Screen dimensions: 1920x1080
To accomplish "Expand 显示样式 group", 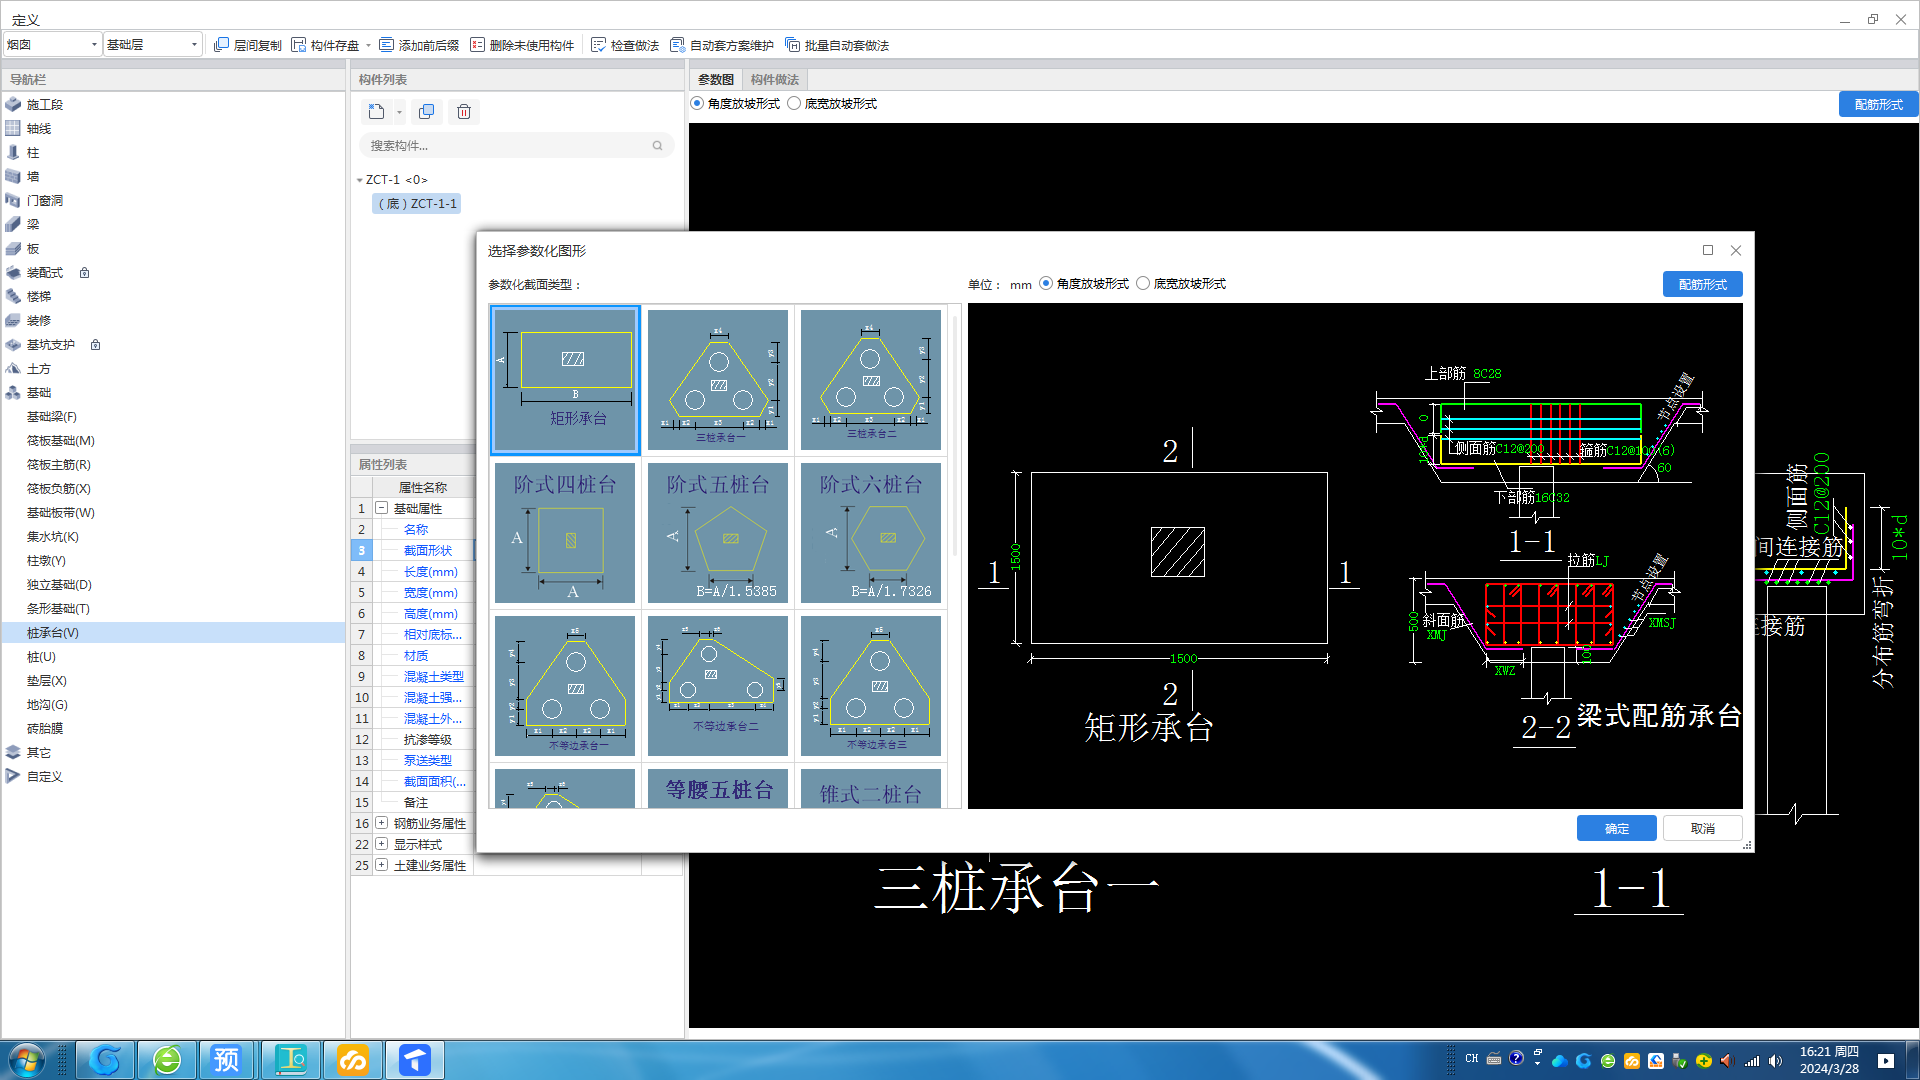I will [x=381, y=844].
